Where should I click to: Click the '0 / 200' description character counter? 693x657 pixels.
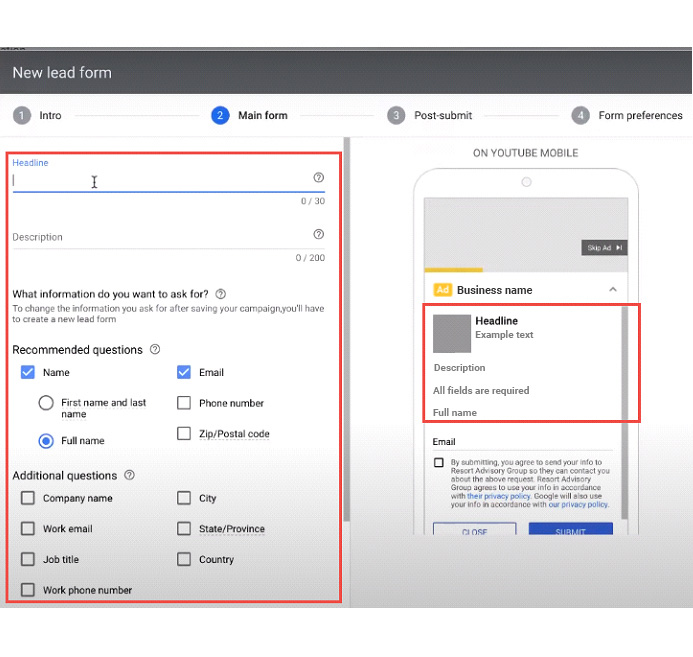[x=310, y=258]
